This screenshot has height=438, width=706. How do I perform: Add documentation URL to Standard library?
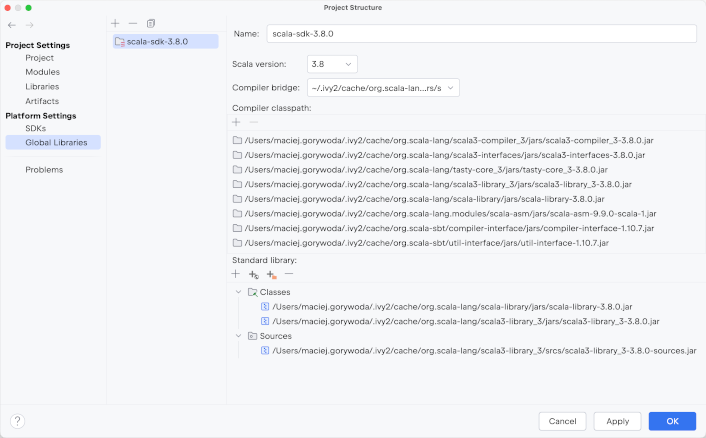coord(254,274)
